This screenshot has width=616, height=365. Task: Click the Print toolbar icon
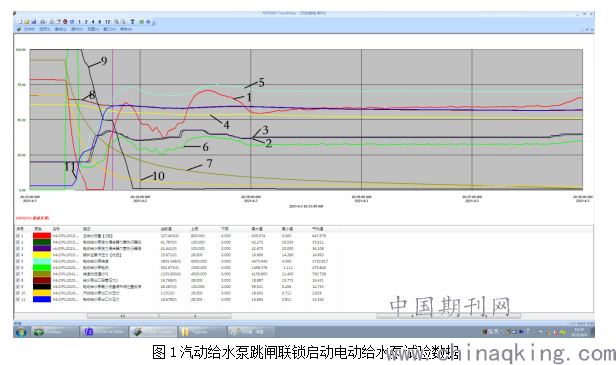point(42,22)
